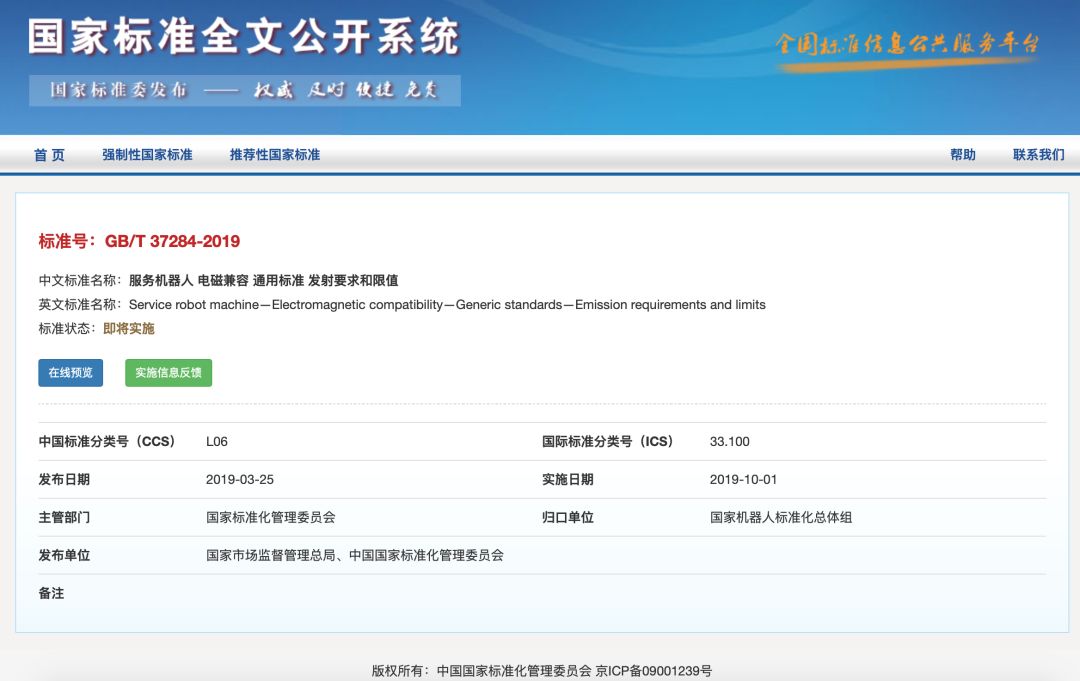Open 推荐性国家标准 navigation item
The width and height of the screenshot is (1080, 681).
(x=275, y=155)
